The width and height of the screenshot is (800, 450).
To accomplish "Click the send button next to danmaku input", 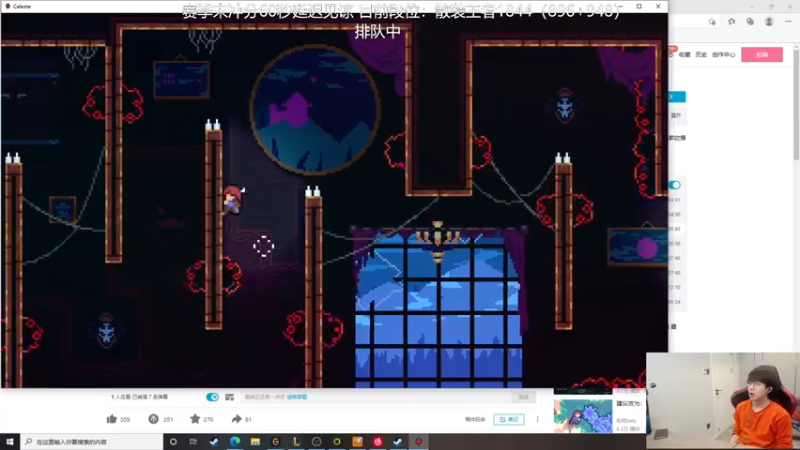I will [x=523, y=397].
